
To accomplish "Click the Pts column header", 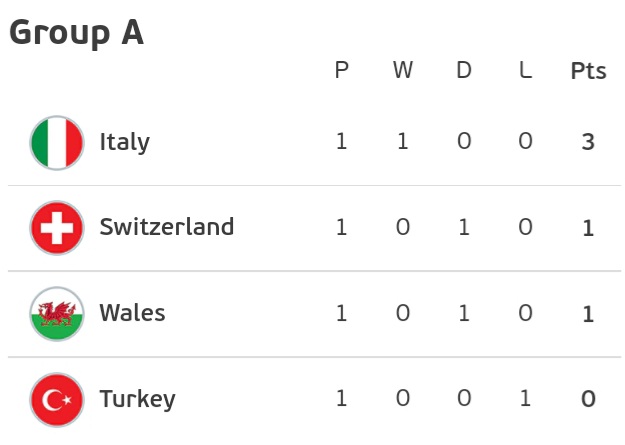I will pyautogui.click(x=588, y=72).
